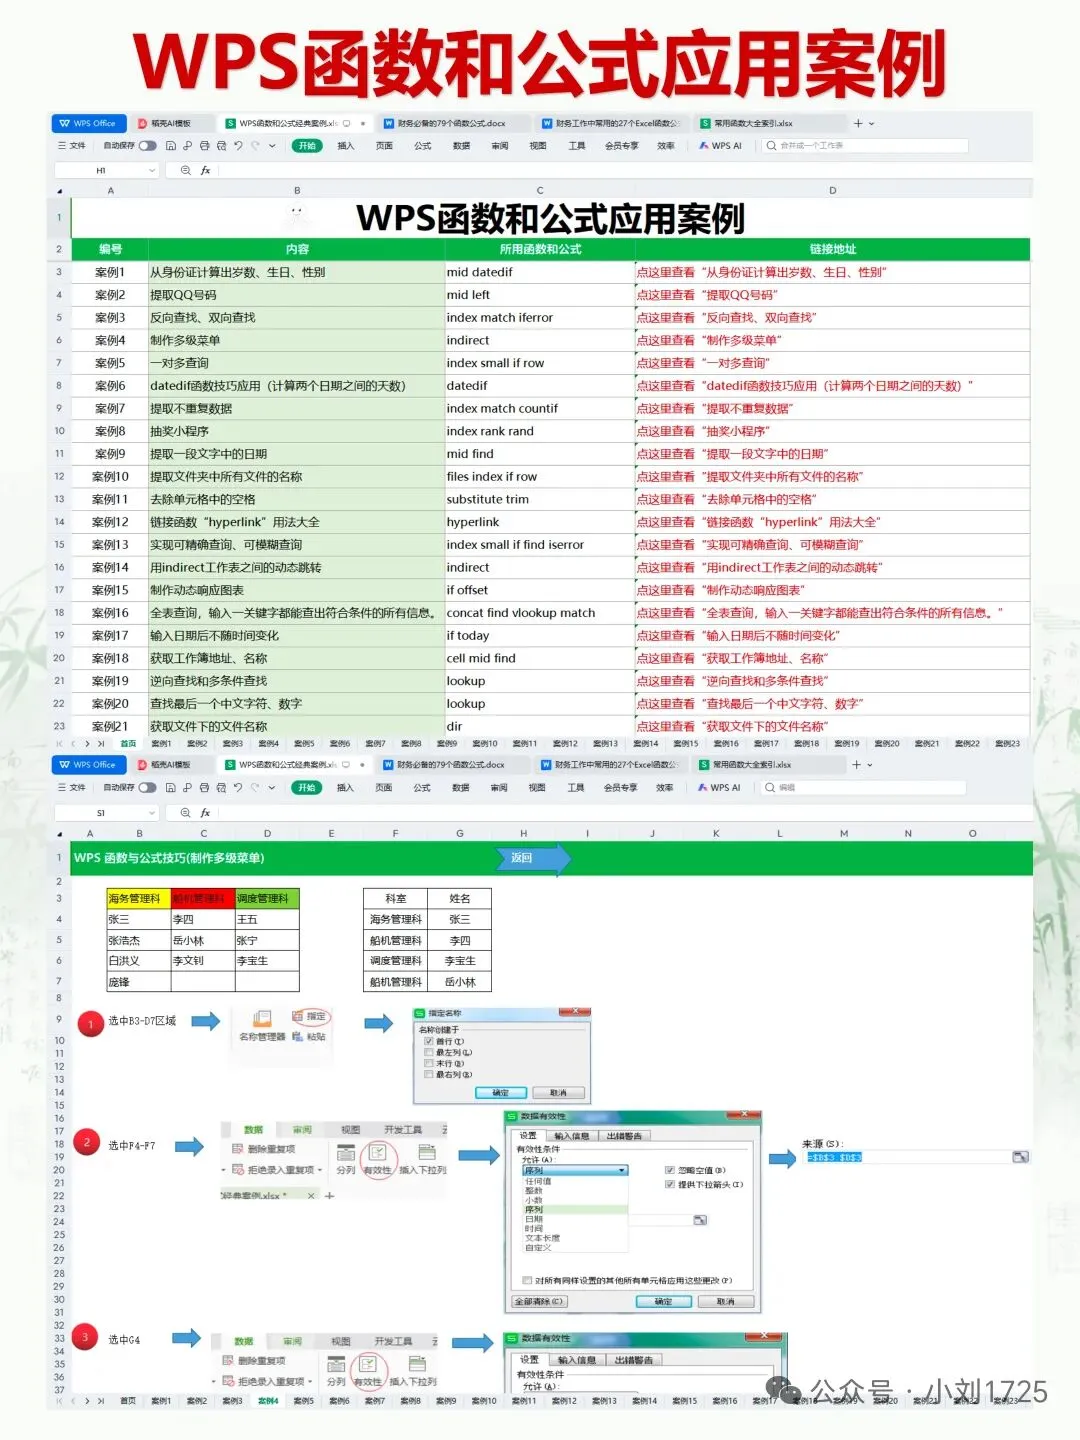Open the 数据 tab in the lower window
Screen dimensions: 1080x1440
tap(460, 788)
